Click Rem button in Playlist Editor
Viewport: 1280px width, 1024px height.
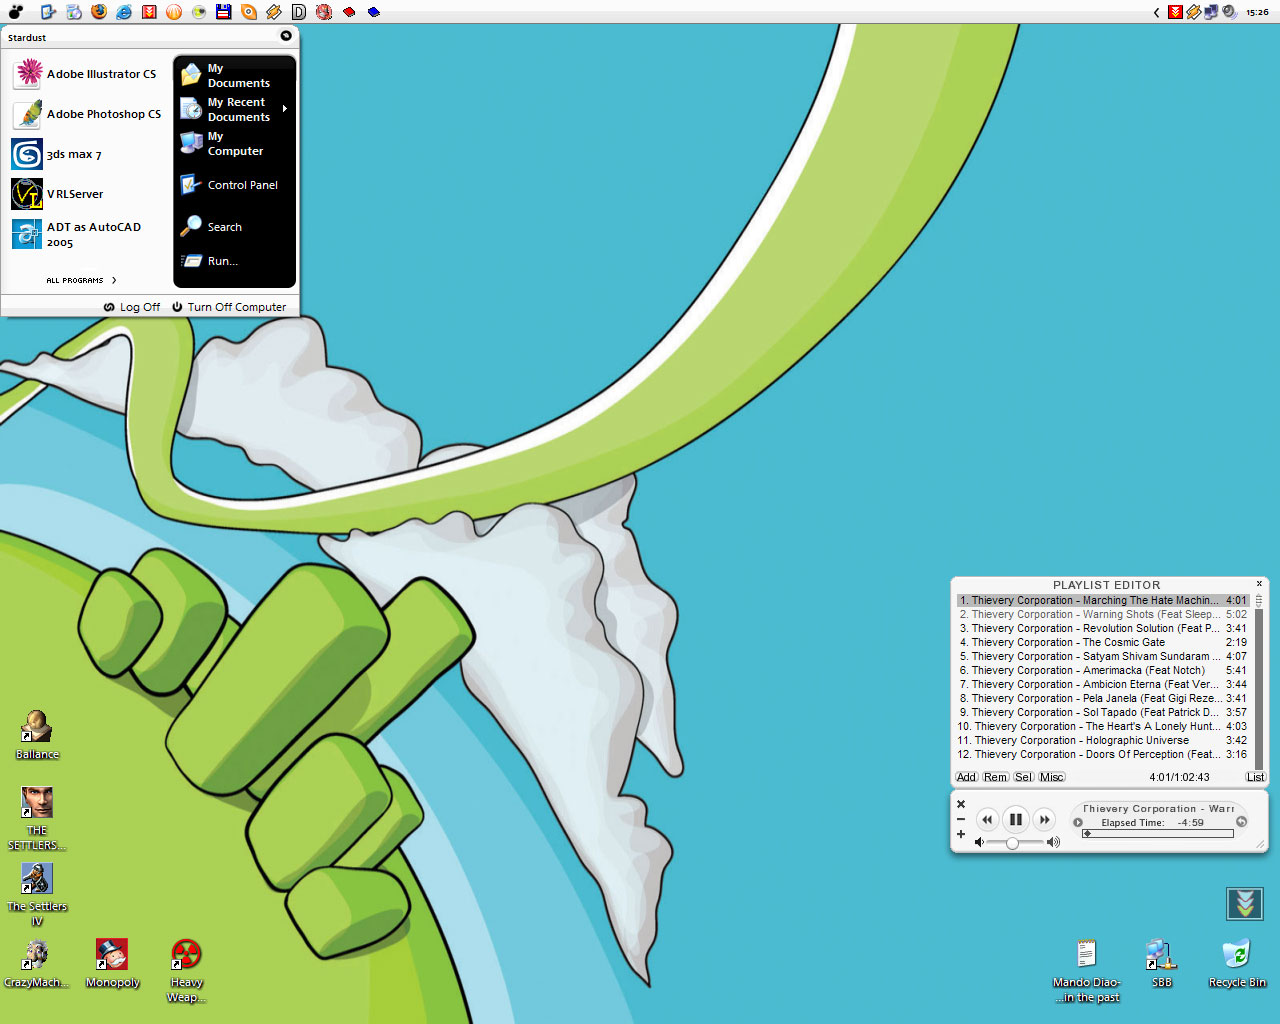pyautogui.click(x=995, y=777)
